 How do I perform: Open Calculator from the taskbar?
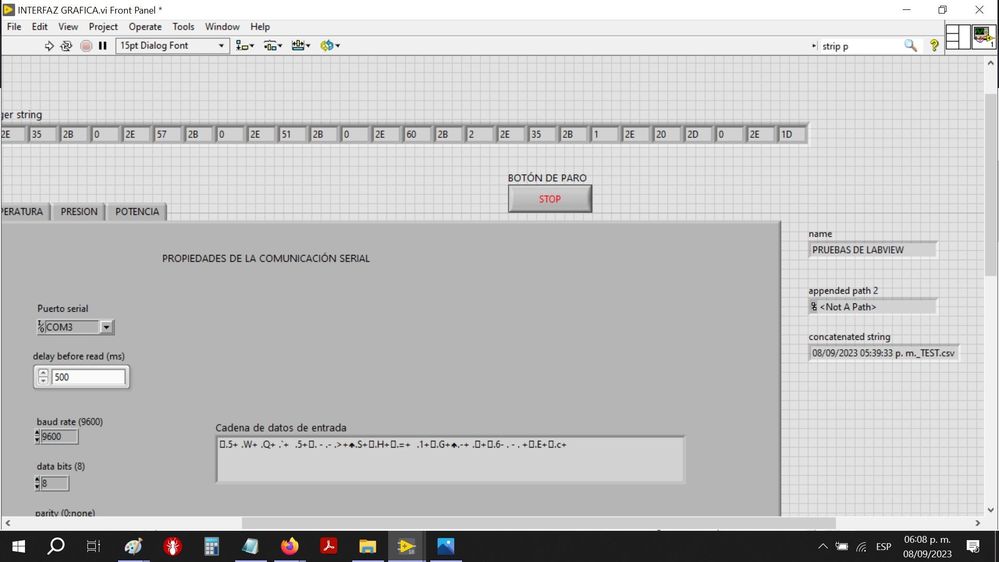click(212, 546)
